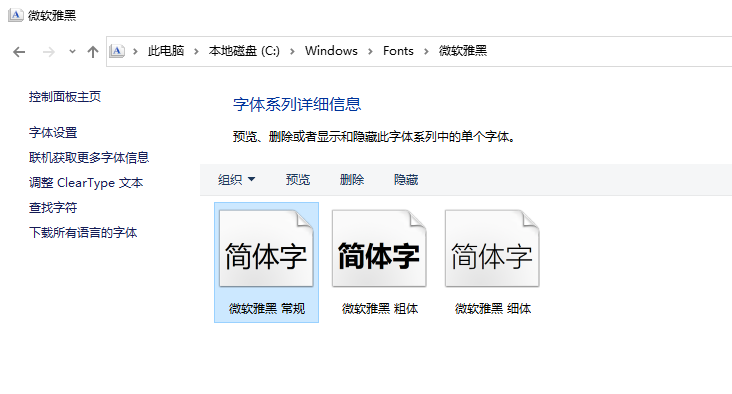This screenshot has width=732, height=394.
Task: Open 控制面板主页 link
Action: [x=65, y=97]
